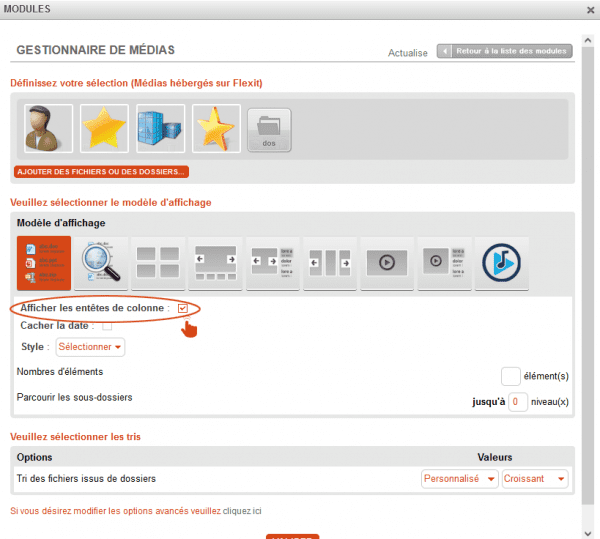
Task: Select the video player display model
Action: [387, 264]
